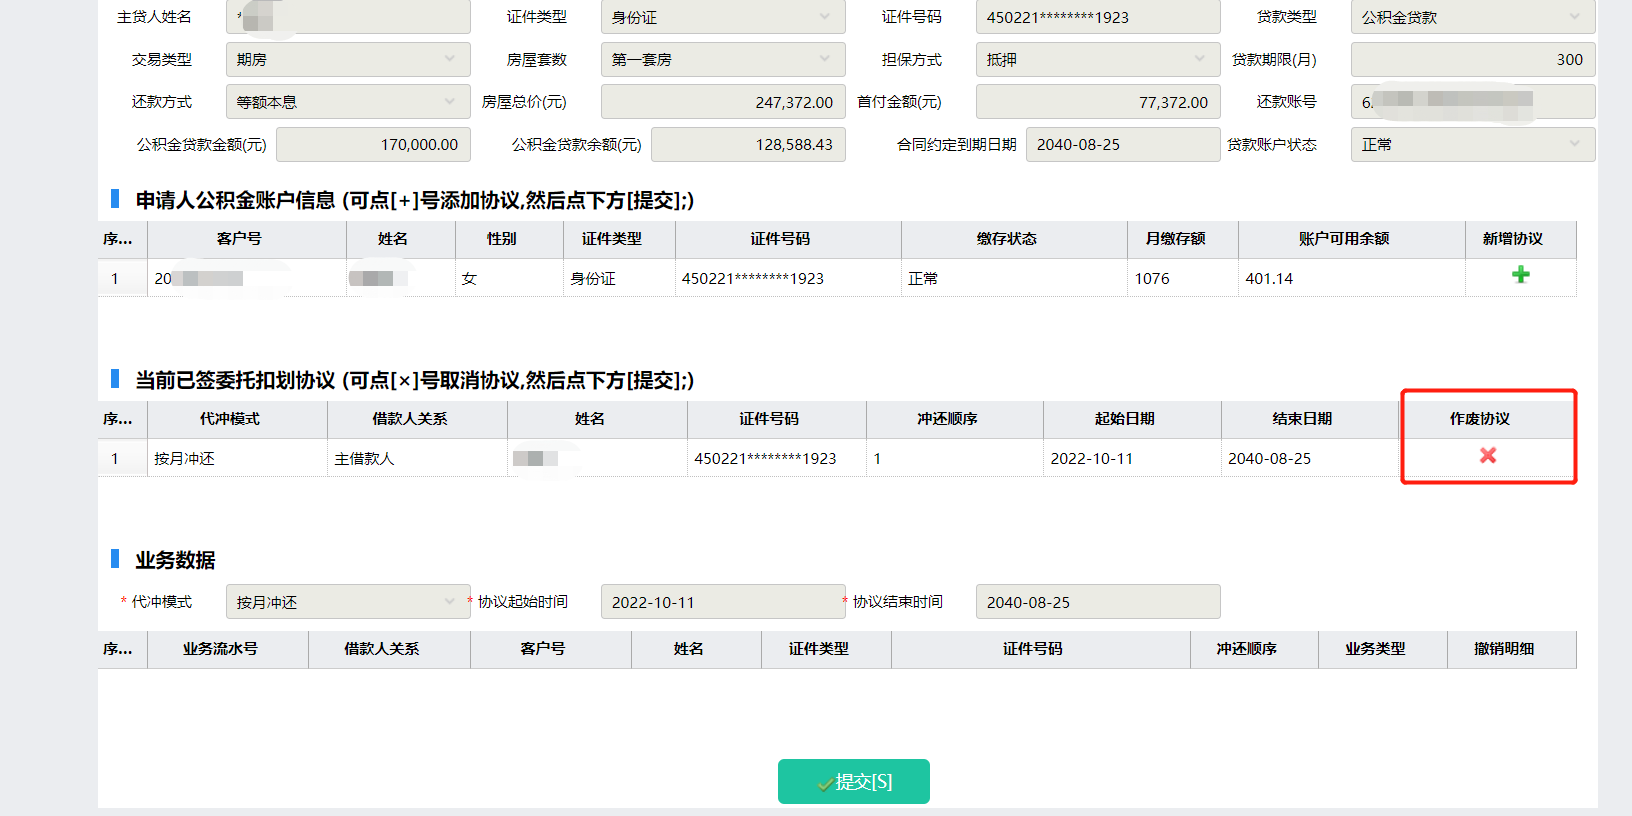Open the 证件类型 dropdown showing 身份证
Screen dimensions: 1632x816
pos(722,17)
